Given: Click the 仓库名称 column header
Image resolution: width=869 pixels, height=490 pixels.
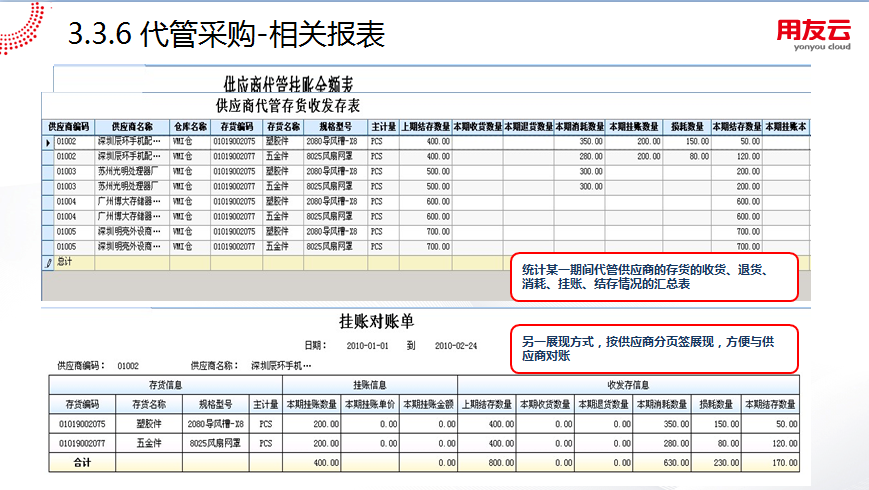Looking at the screenshot, I should tap(190, 127).
